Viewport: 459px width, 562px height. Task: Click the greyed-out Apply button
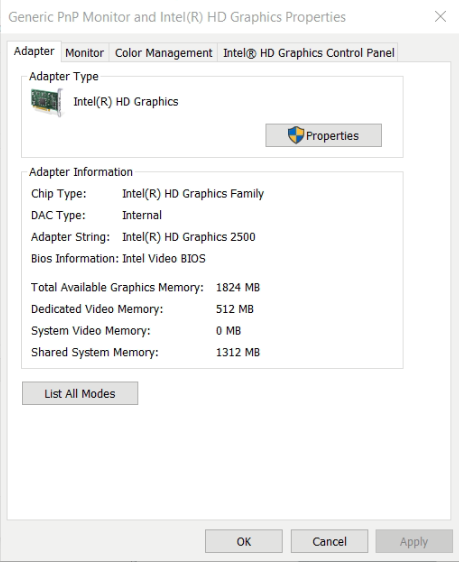click(x=414, y=541)
